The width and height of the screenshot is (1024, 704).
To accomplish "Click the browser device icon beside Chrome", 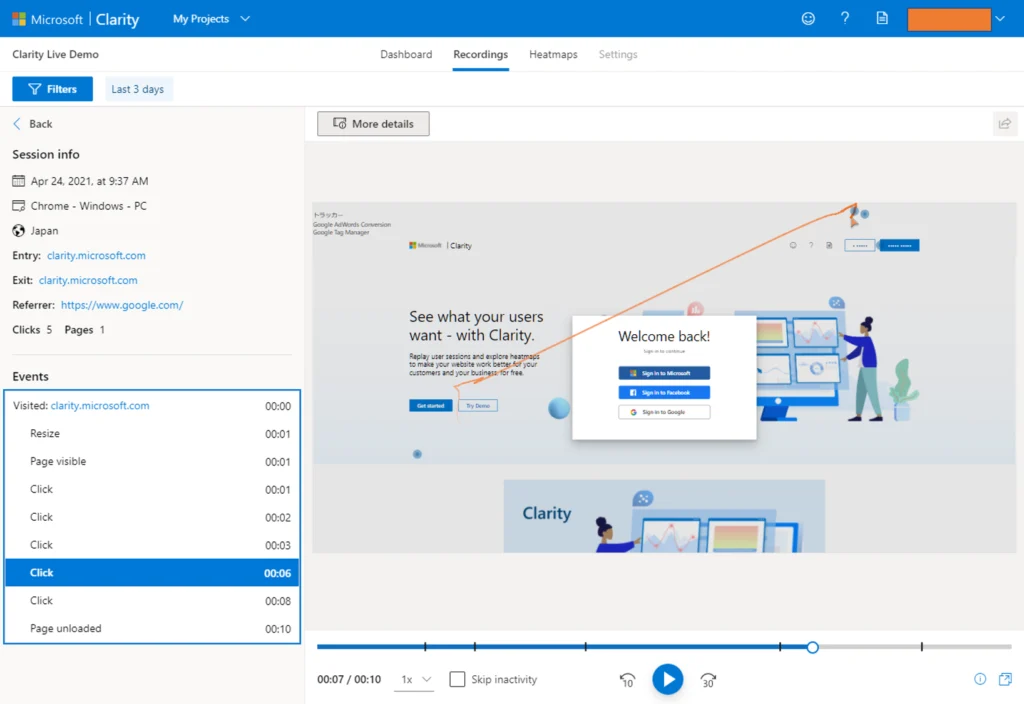I will click(x=18, y=206).
